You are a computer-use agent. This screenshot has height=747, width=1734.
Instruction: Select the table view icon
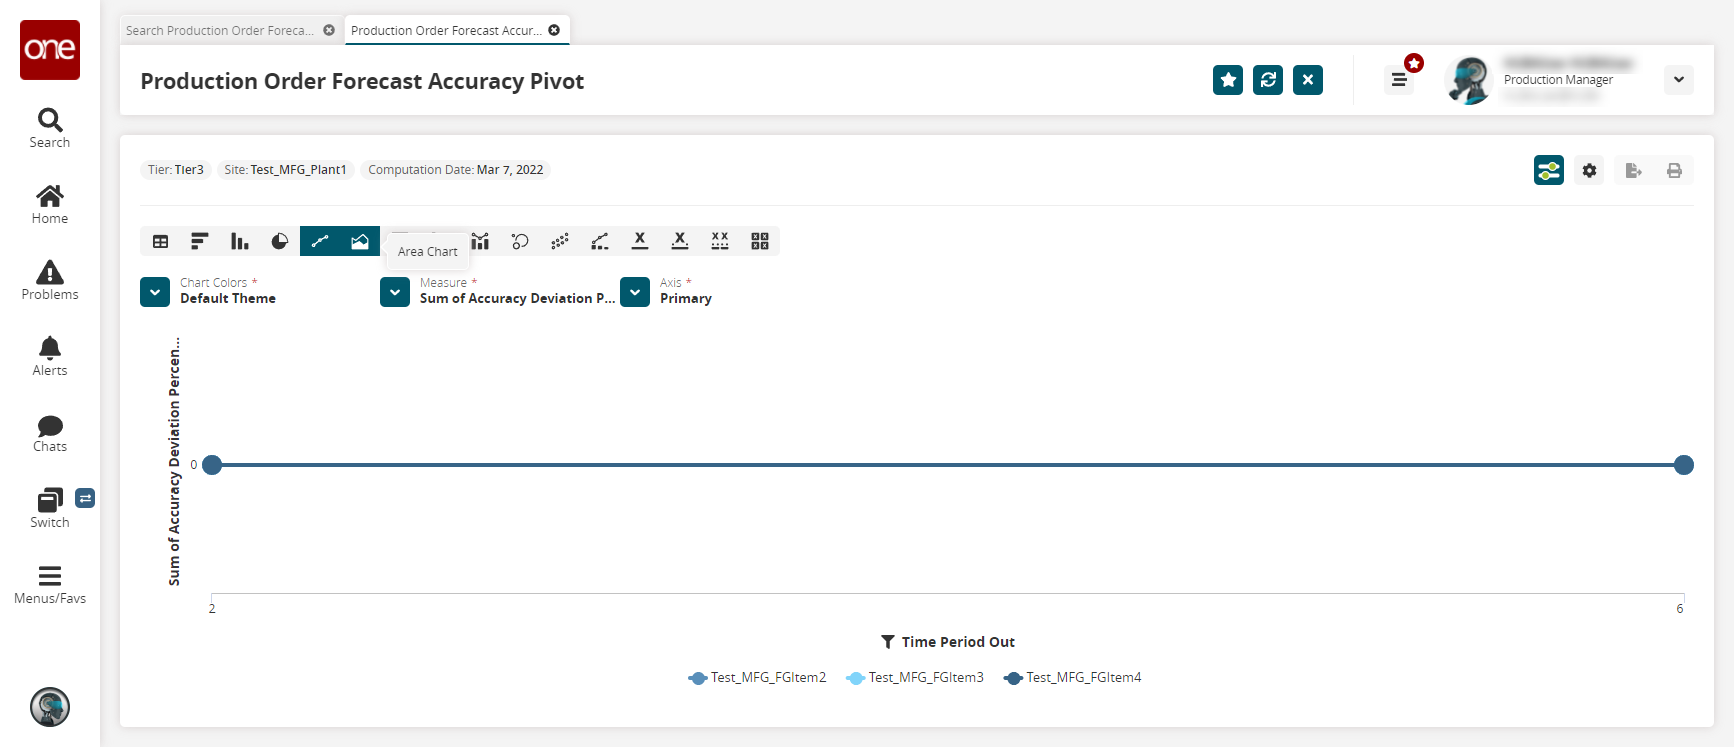160,241
